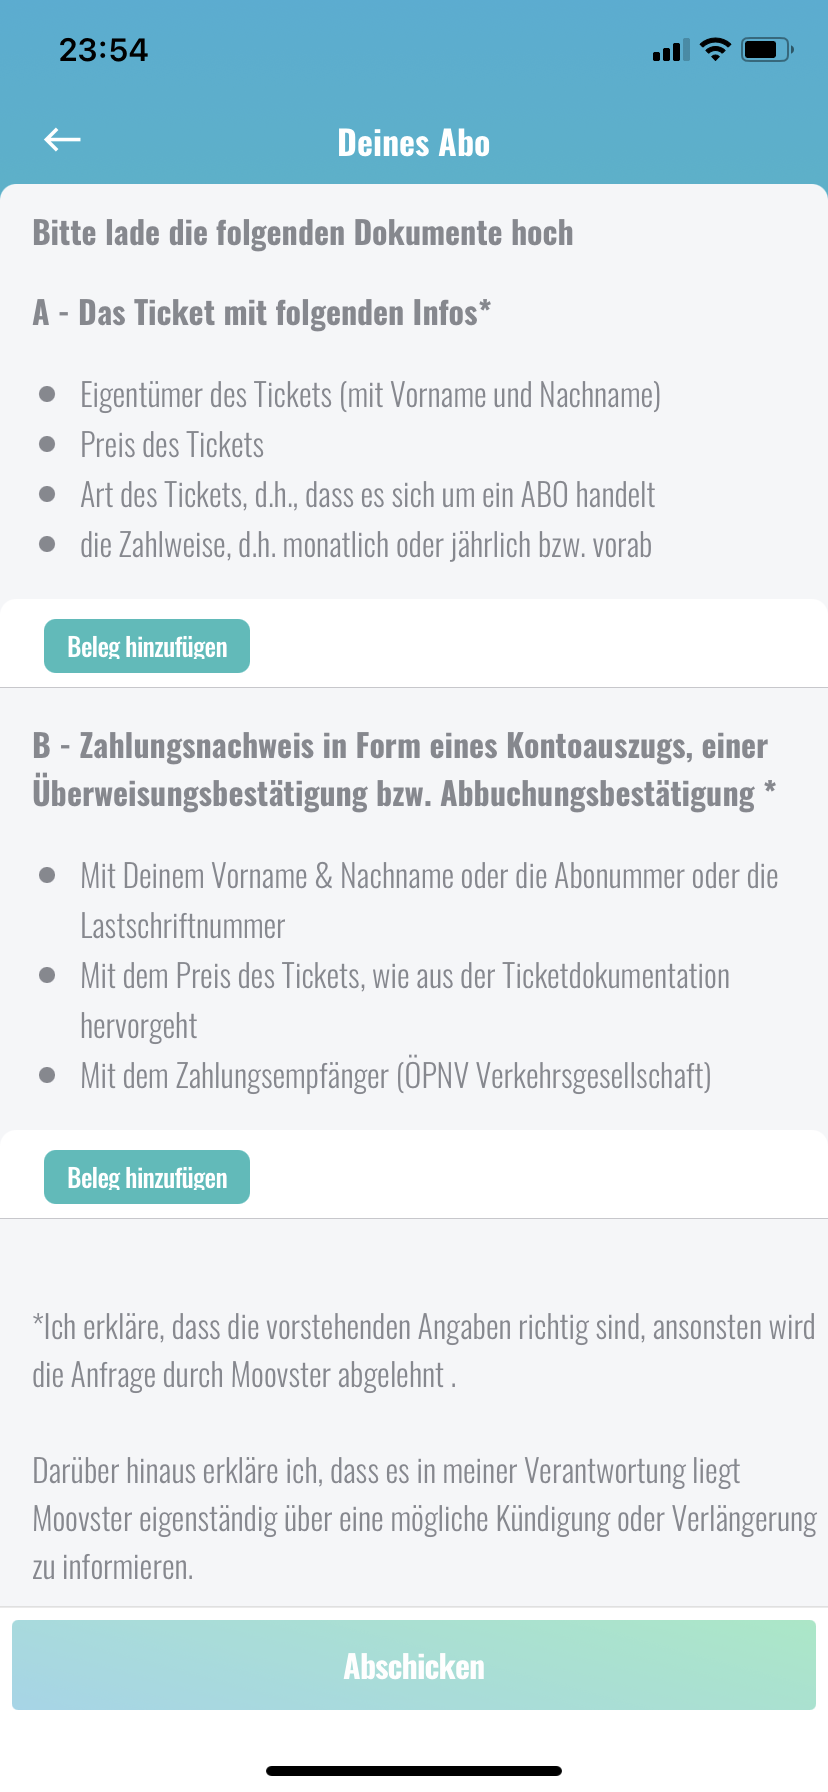The width and height of the screenshot is (828, 1792).
Task: Tap the heading "Bitte lade die folgenden Dokumente hoch"
Action: [303, 233]
